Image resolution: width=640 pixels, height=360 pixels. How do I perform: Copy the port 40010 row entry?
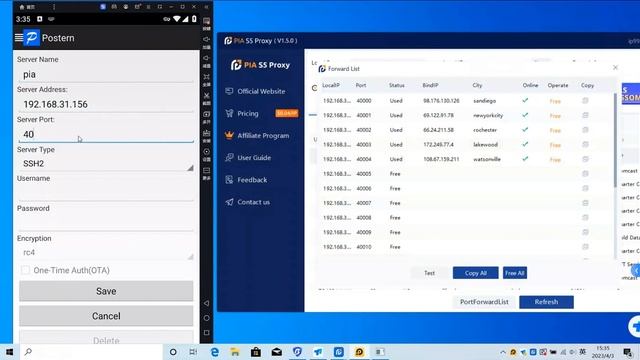pos(585,247)
